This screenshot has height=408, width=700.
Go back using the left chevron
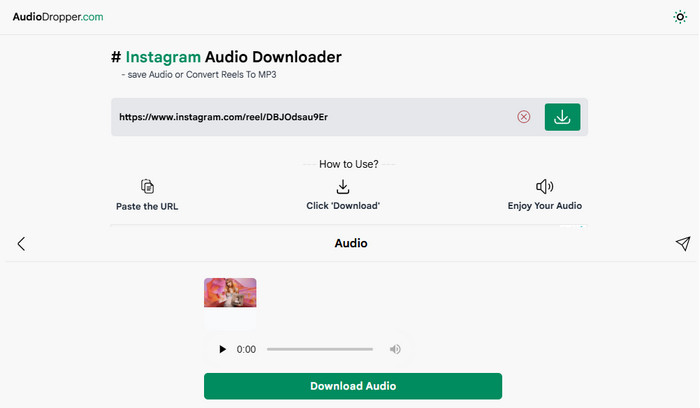pos(21,244)
